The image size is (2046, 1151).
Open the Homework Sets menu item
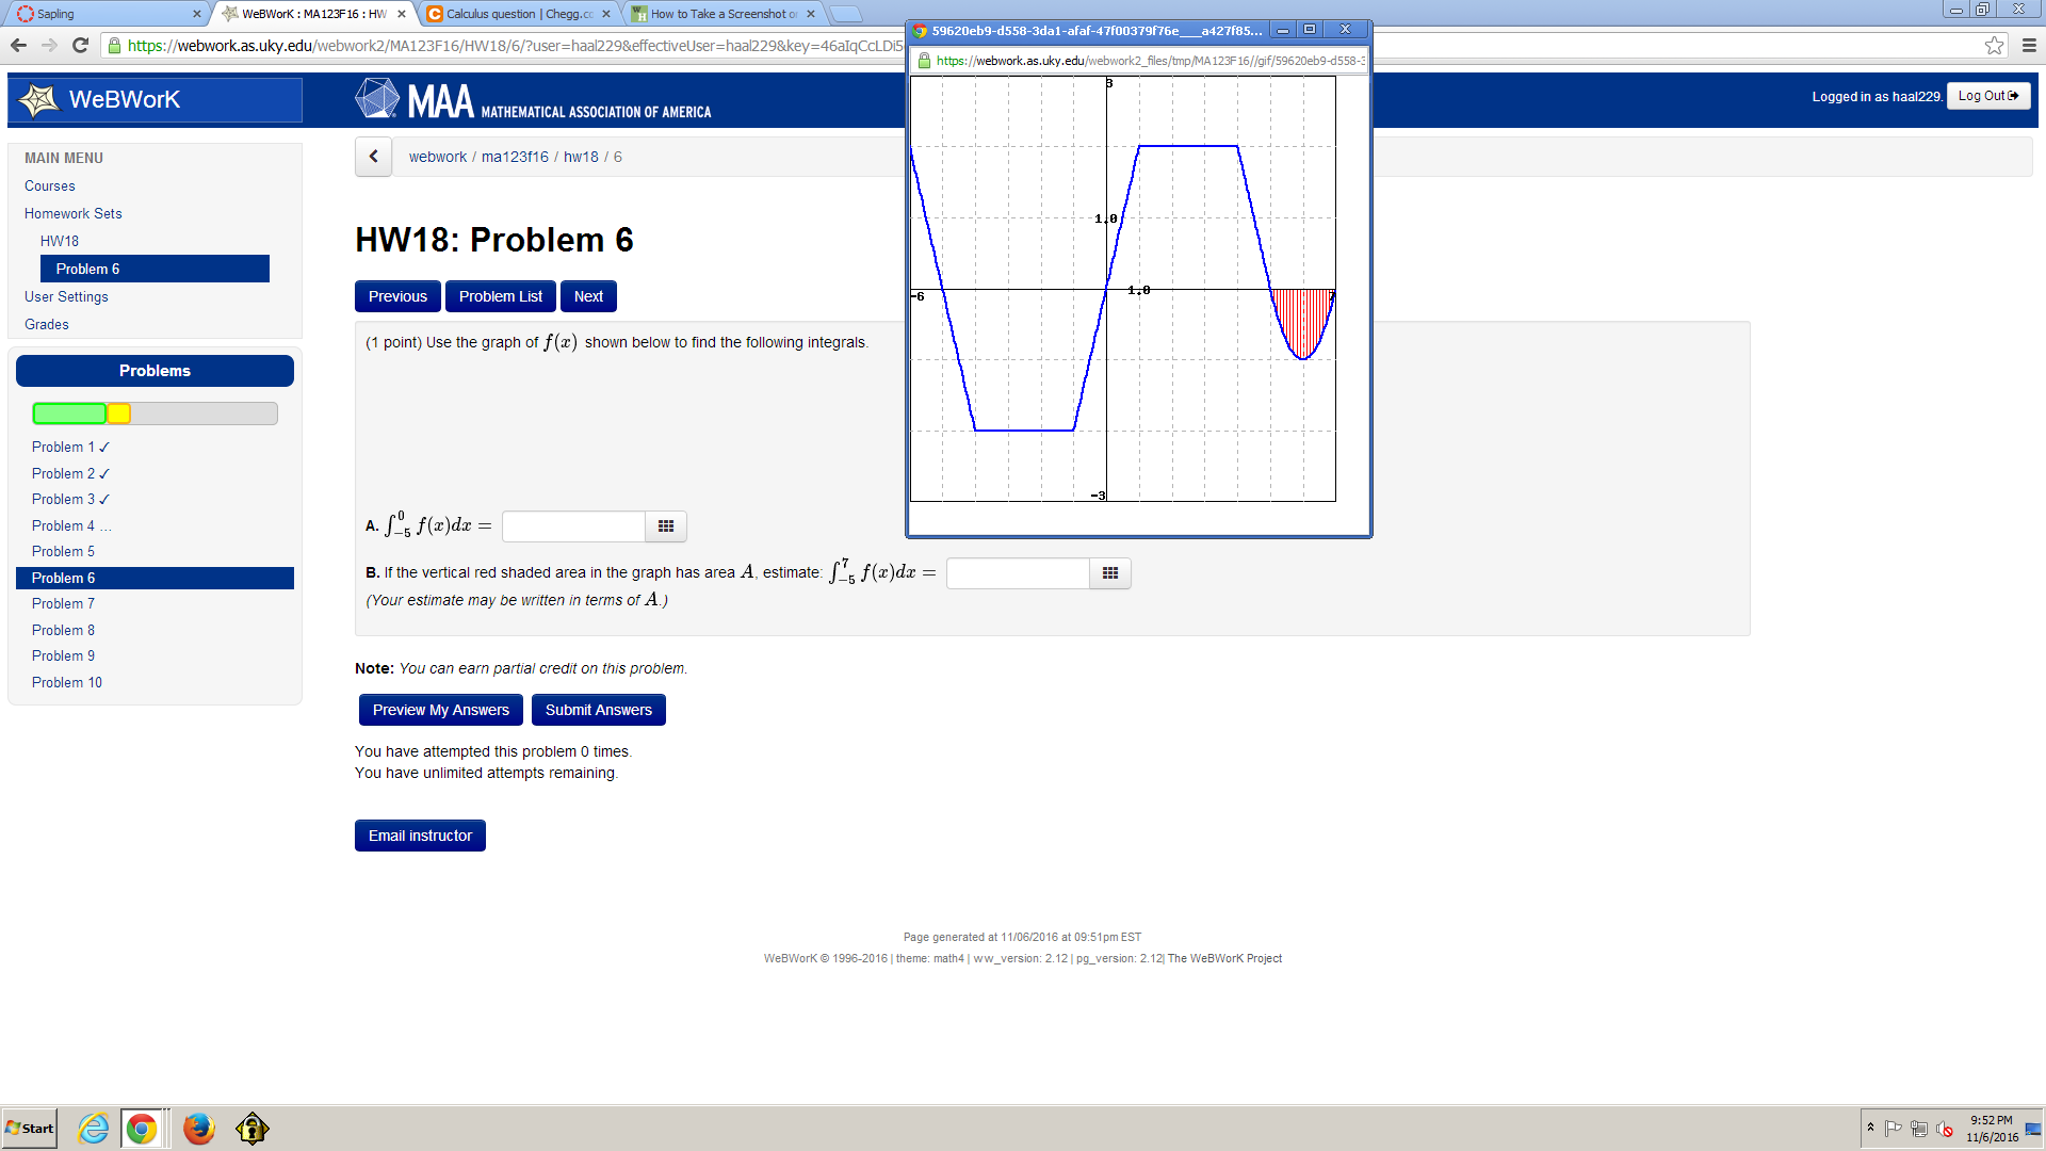(x=72, y=213)
